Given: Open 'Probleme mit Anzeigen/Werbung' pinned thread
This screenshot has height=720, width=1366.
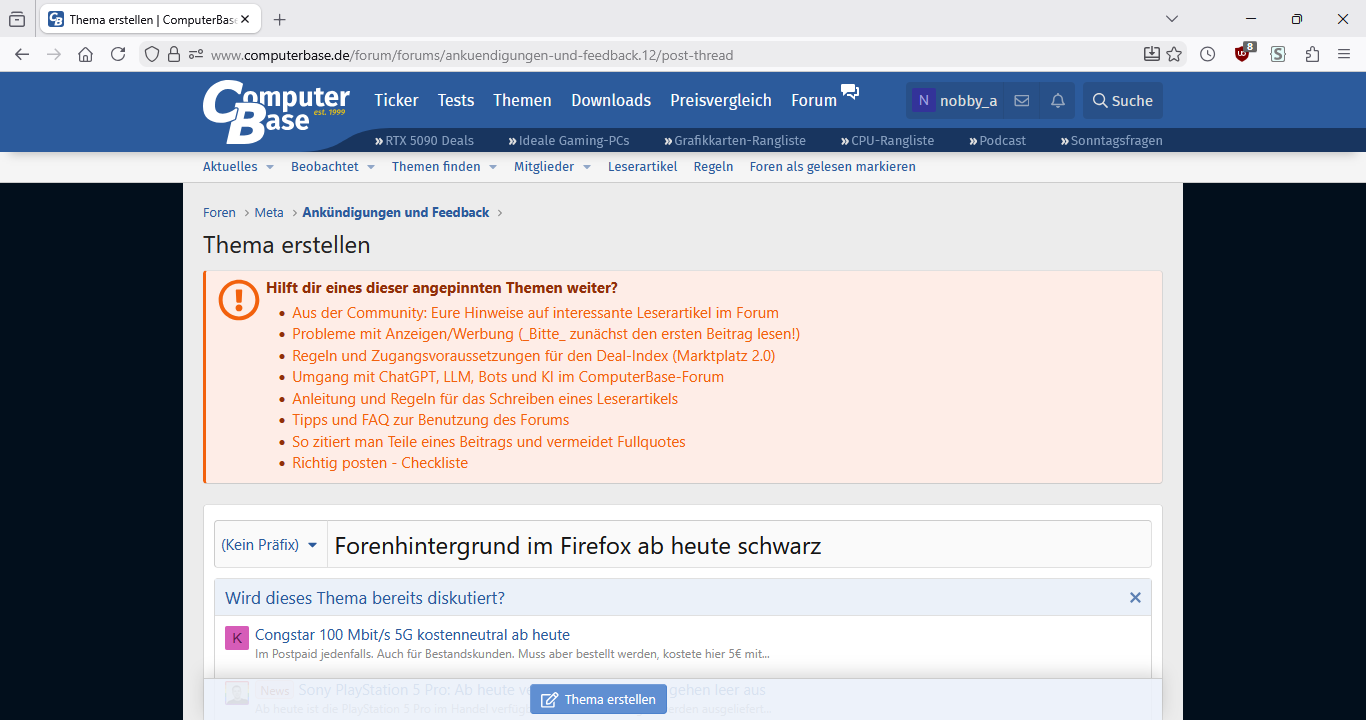Looking at the screenshot, I should (546, 334).
